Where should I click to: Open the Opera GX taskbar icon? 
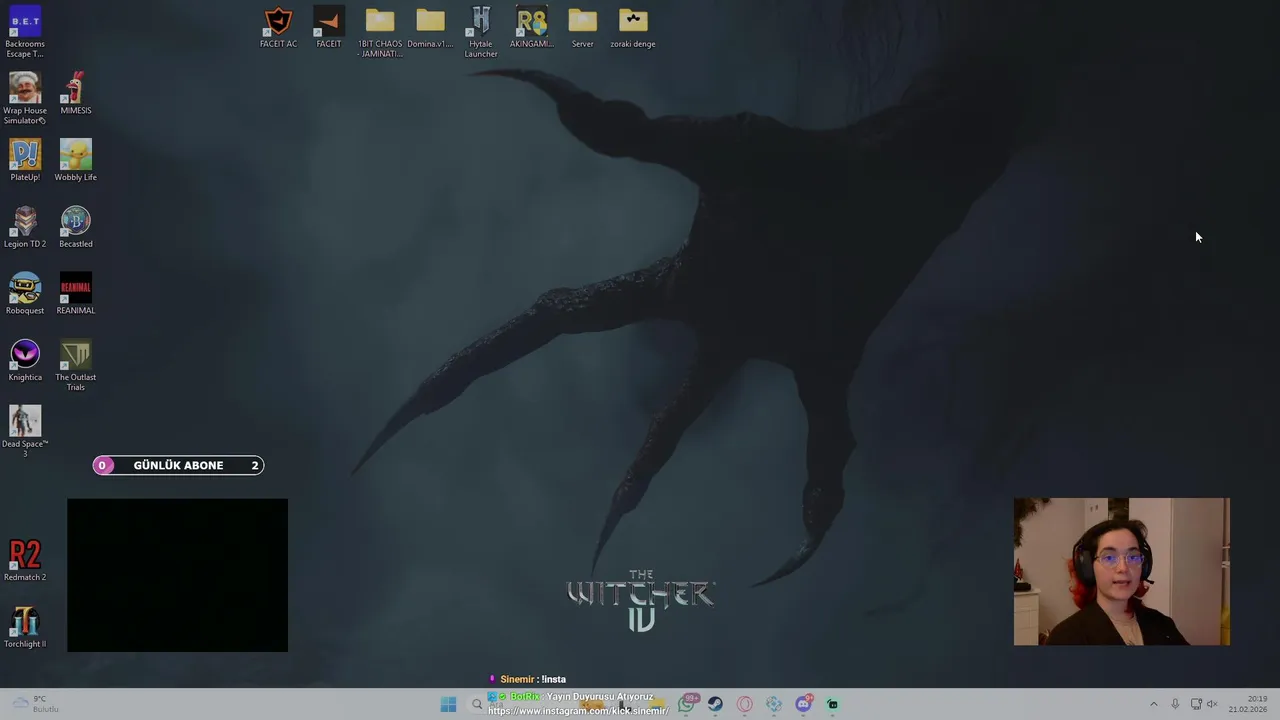[x=744, y=704]
